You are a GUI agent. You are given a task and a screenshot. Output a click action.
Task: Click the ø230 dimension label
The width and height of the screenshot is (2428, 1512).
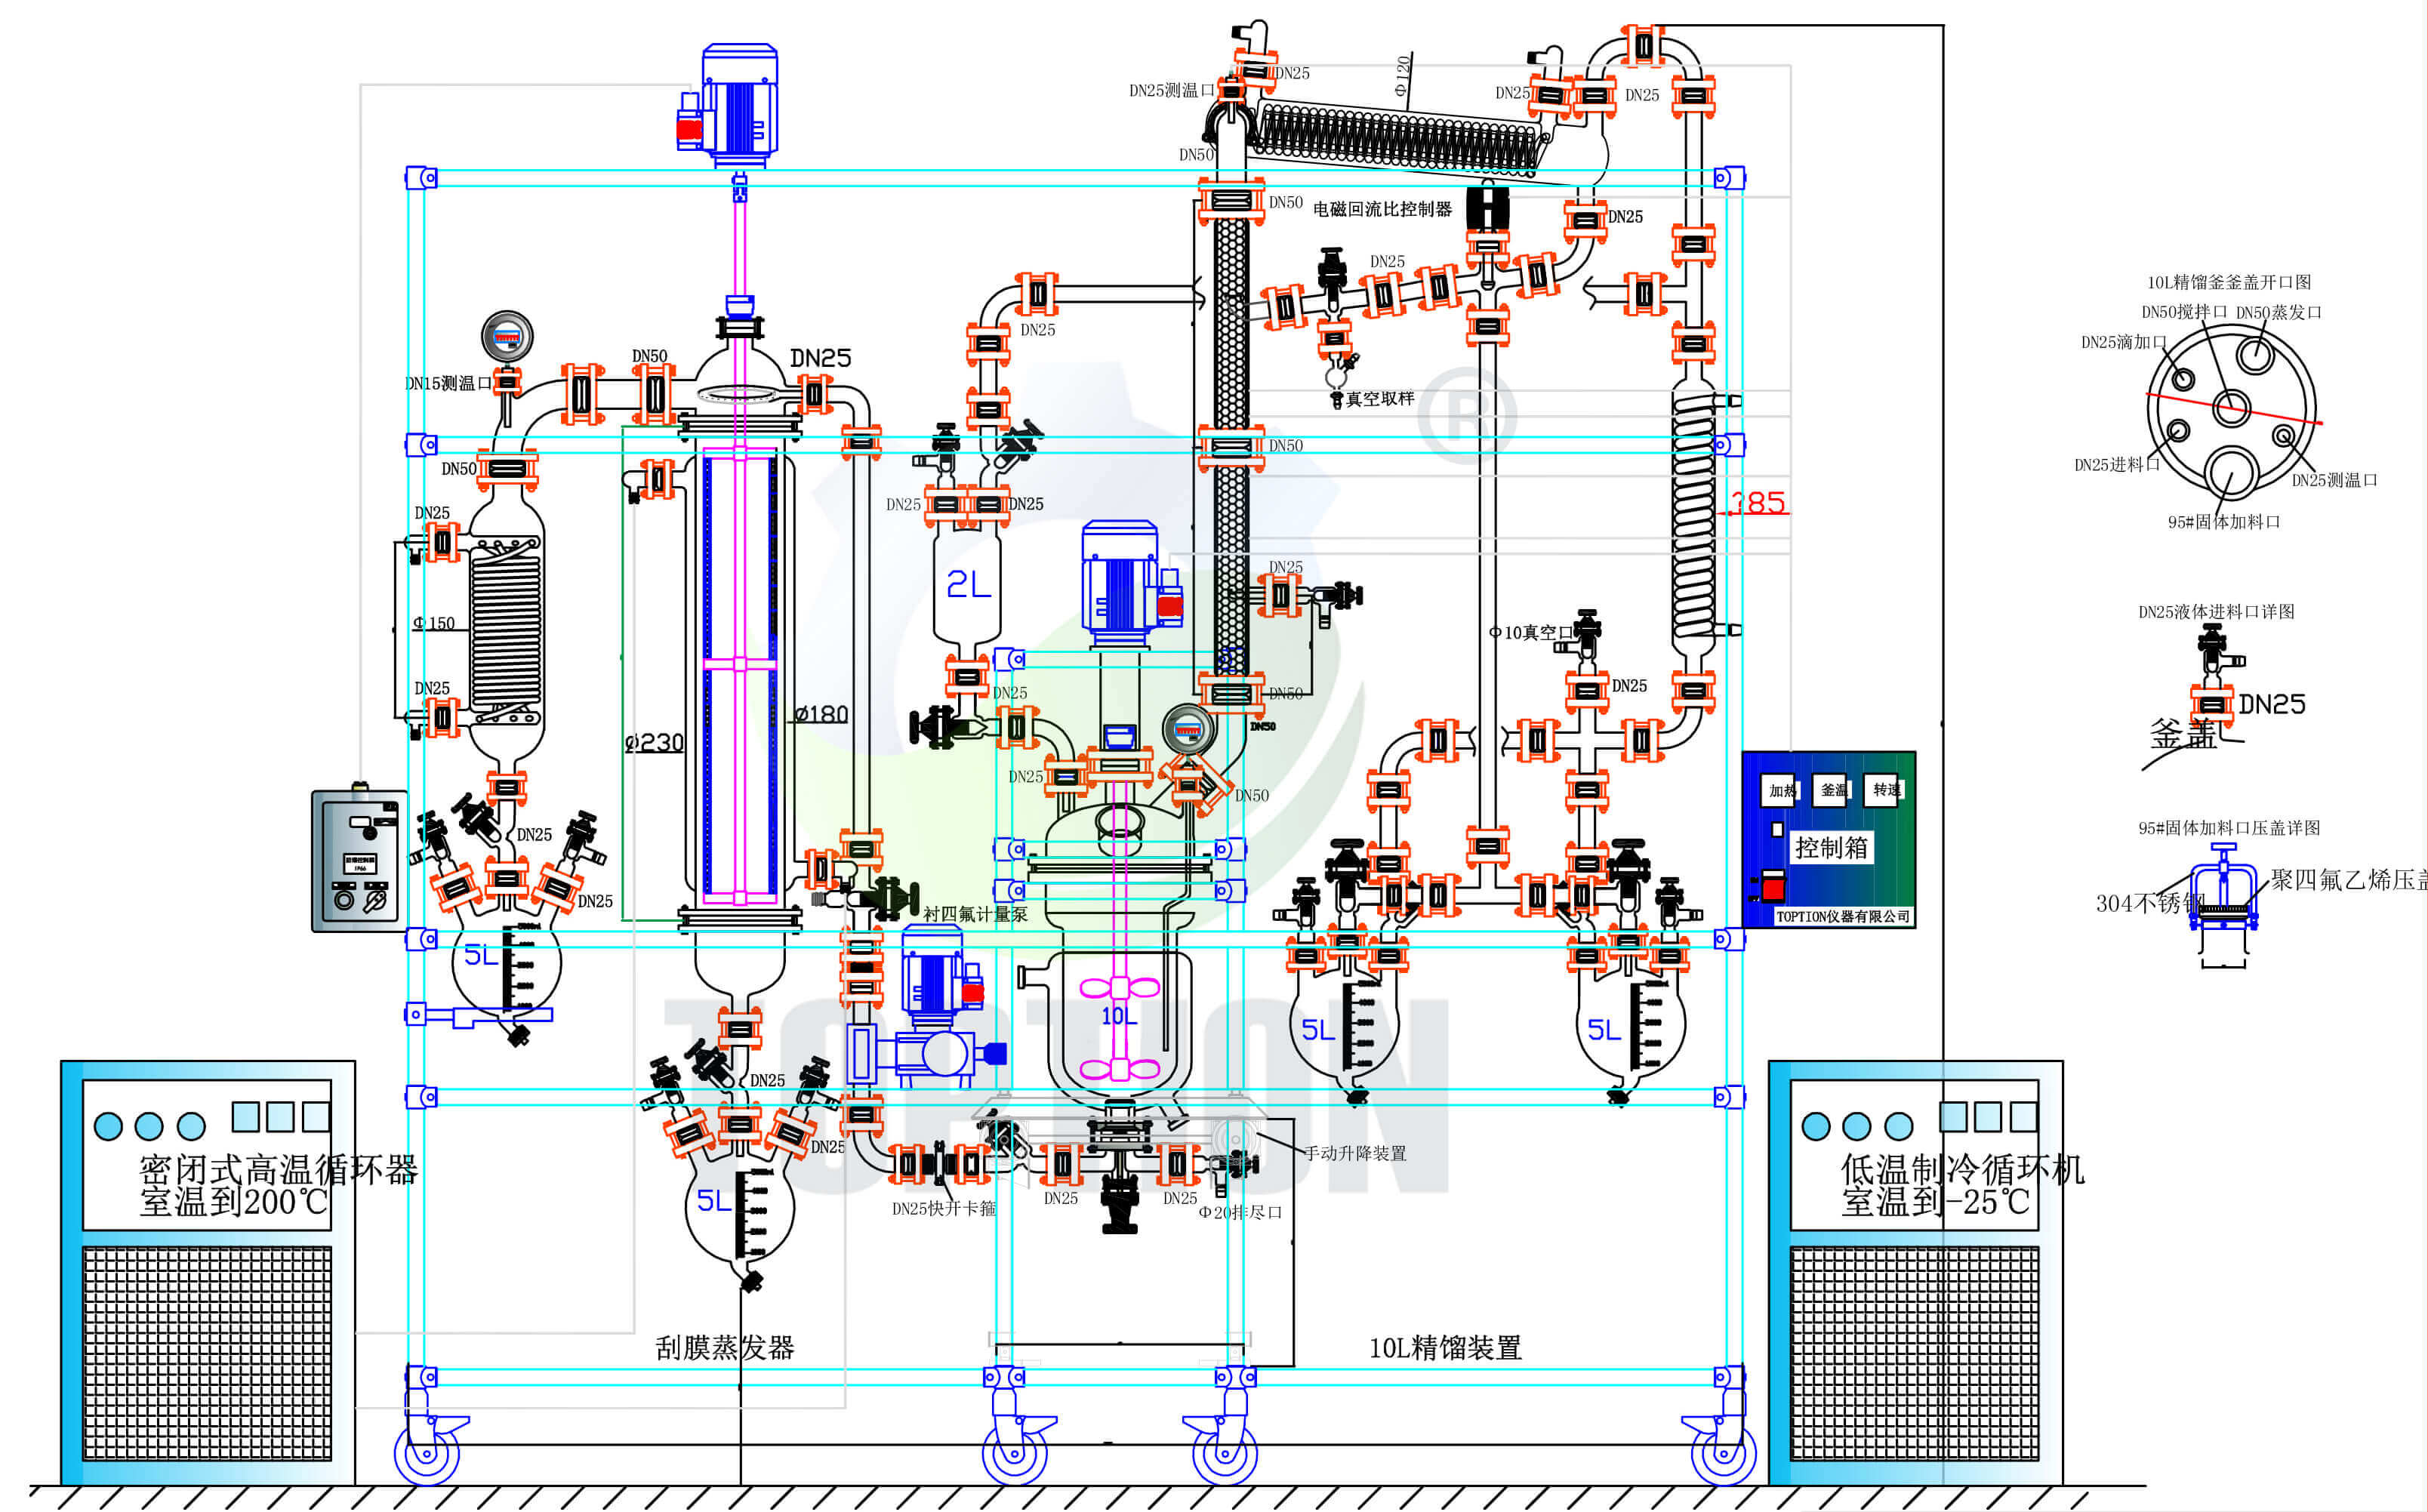click(x=654, y=742)
